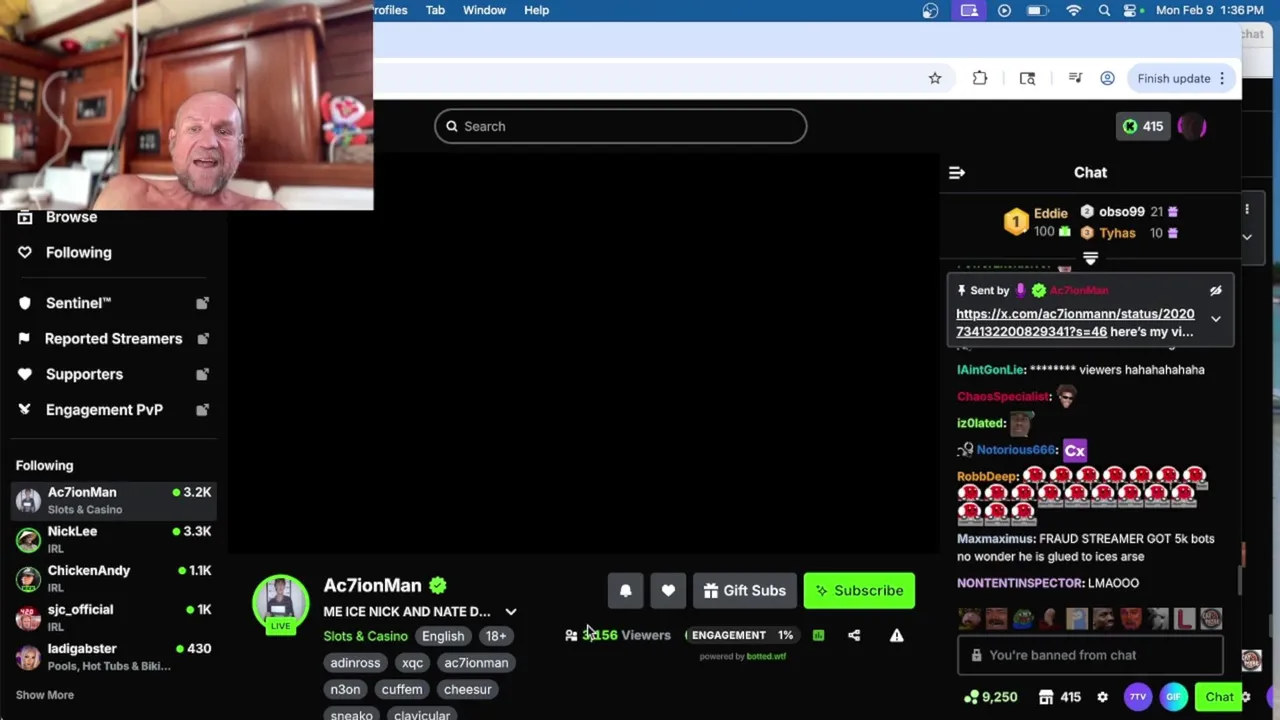The height and width of the screenshot is (720, 1280).
Task: Click the xqc tag
Action: (412, 663)
